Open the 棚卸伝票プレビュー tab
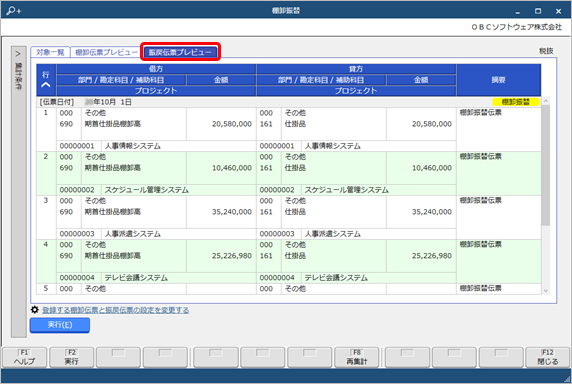 pos(106,52)
